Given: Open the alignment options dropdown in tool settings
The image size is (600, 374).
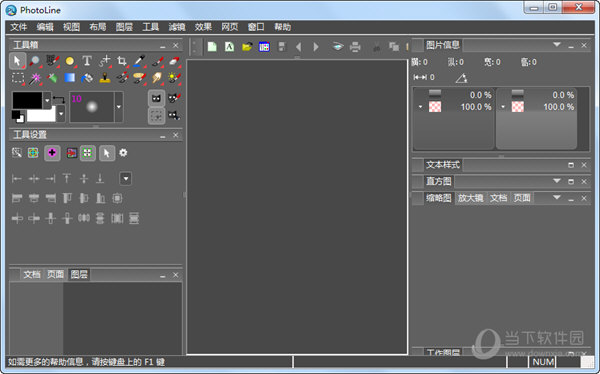Looking at the screenshot, I should point(126,178).
